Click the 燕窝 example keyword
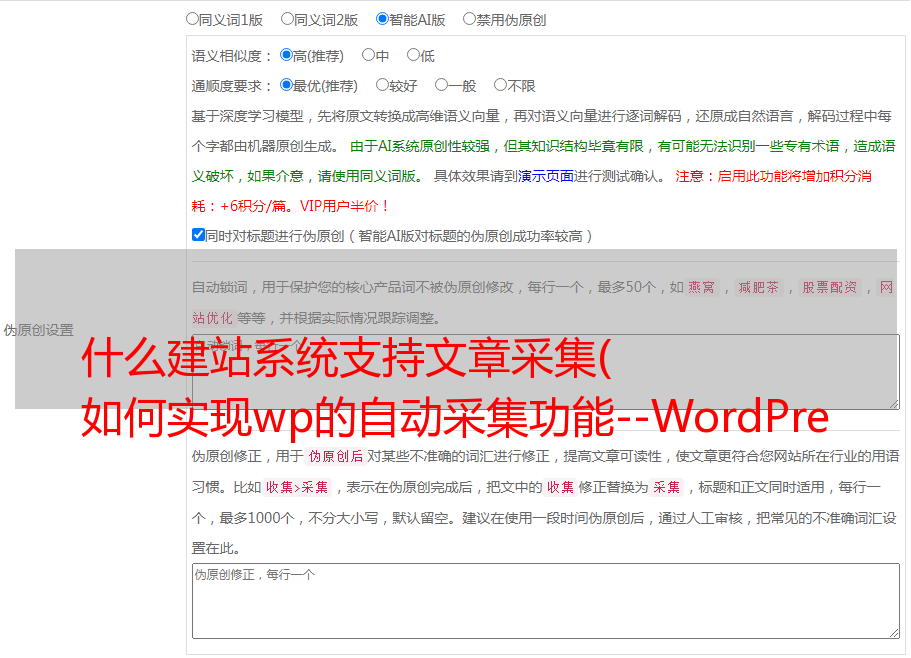The height and width of the screenshot is (658, 911). pyautogui.click(x=702, y=287)
